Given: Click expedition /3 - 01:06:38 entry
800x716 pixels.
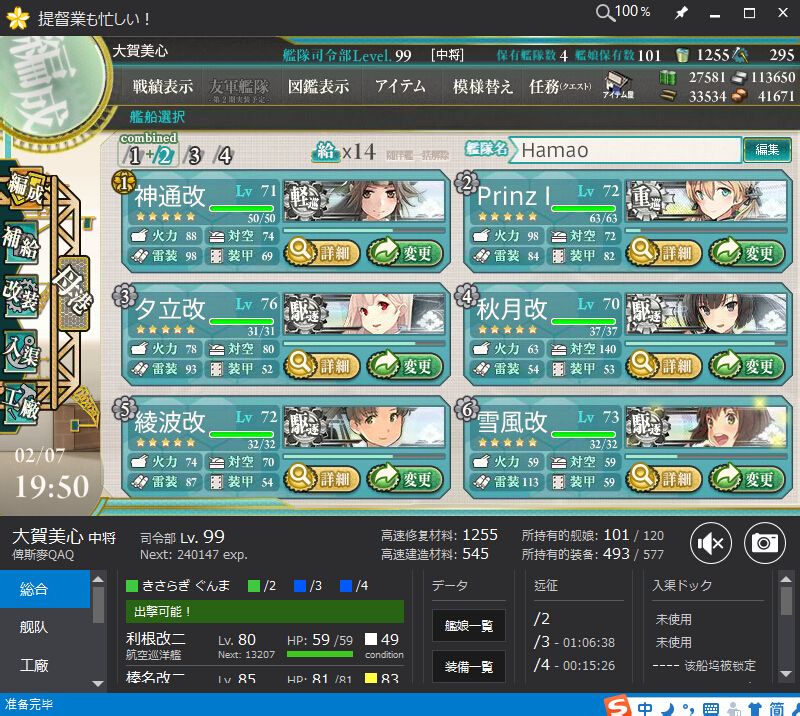Looking at the screenshot, I should coord(574,642).
